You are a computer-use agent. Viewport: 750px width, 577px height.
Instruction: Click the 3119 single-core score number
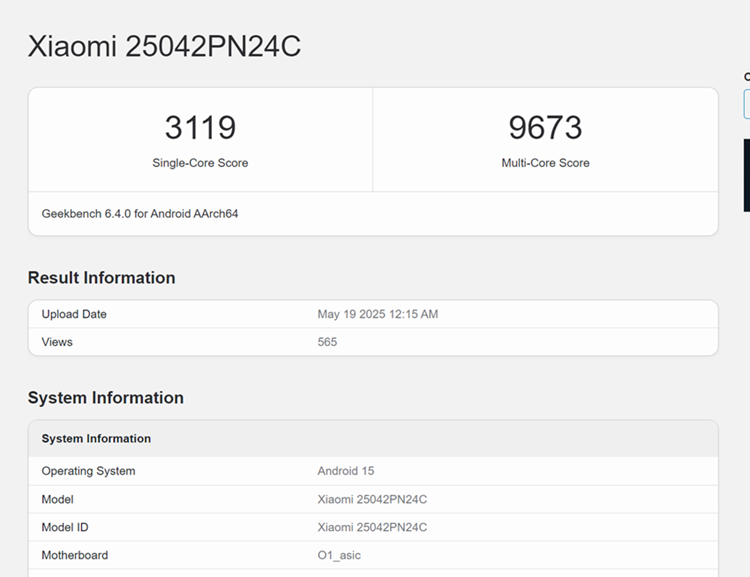[200, 128]
